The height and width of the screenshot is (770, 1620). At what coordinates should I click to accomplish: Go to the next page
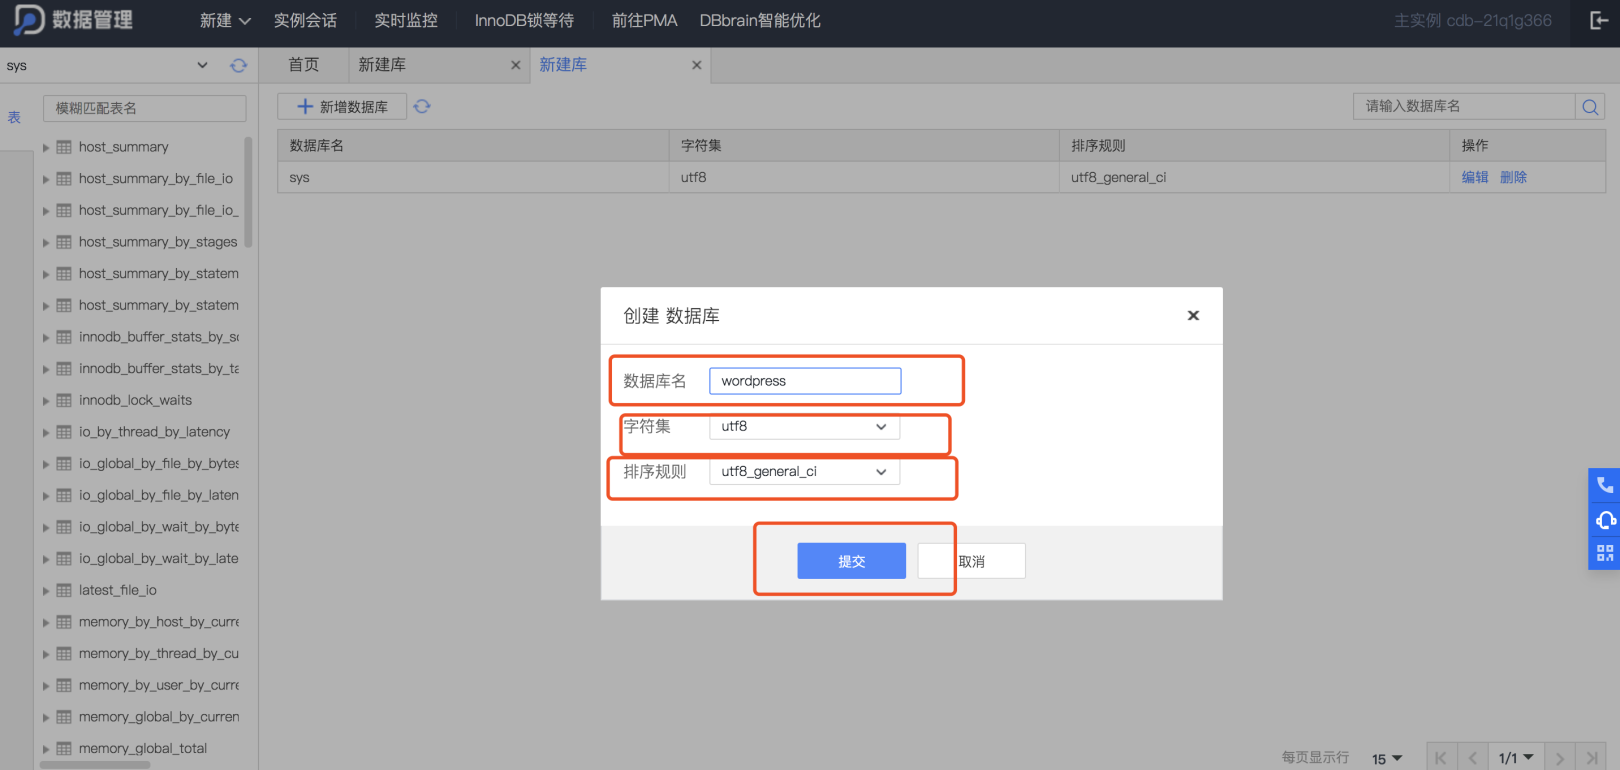pyautogui.click(x=1560, y=758)
